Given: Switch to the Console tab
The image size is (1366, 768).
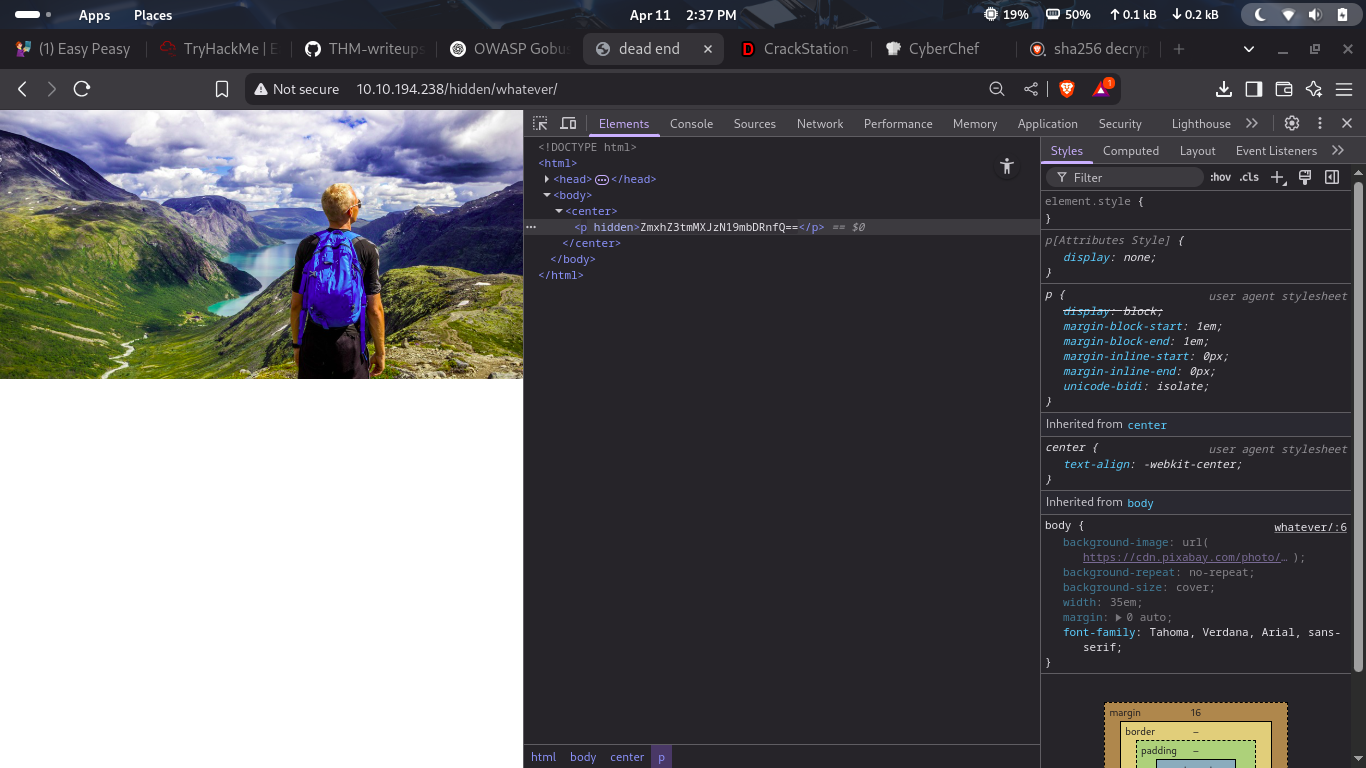Looking at the screenshot, I should click(691, 124).
